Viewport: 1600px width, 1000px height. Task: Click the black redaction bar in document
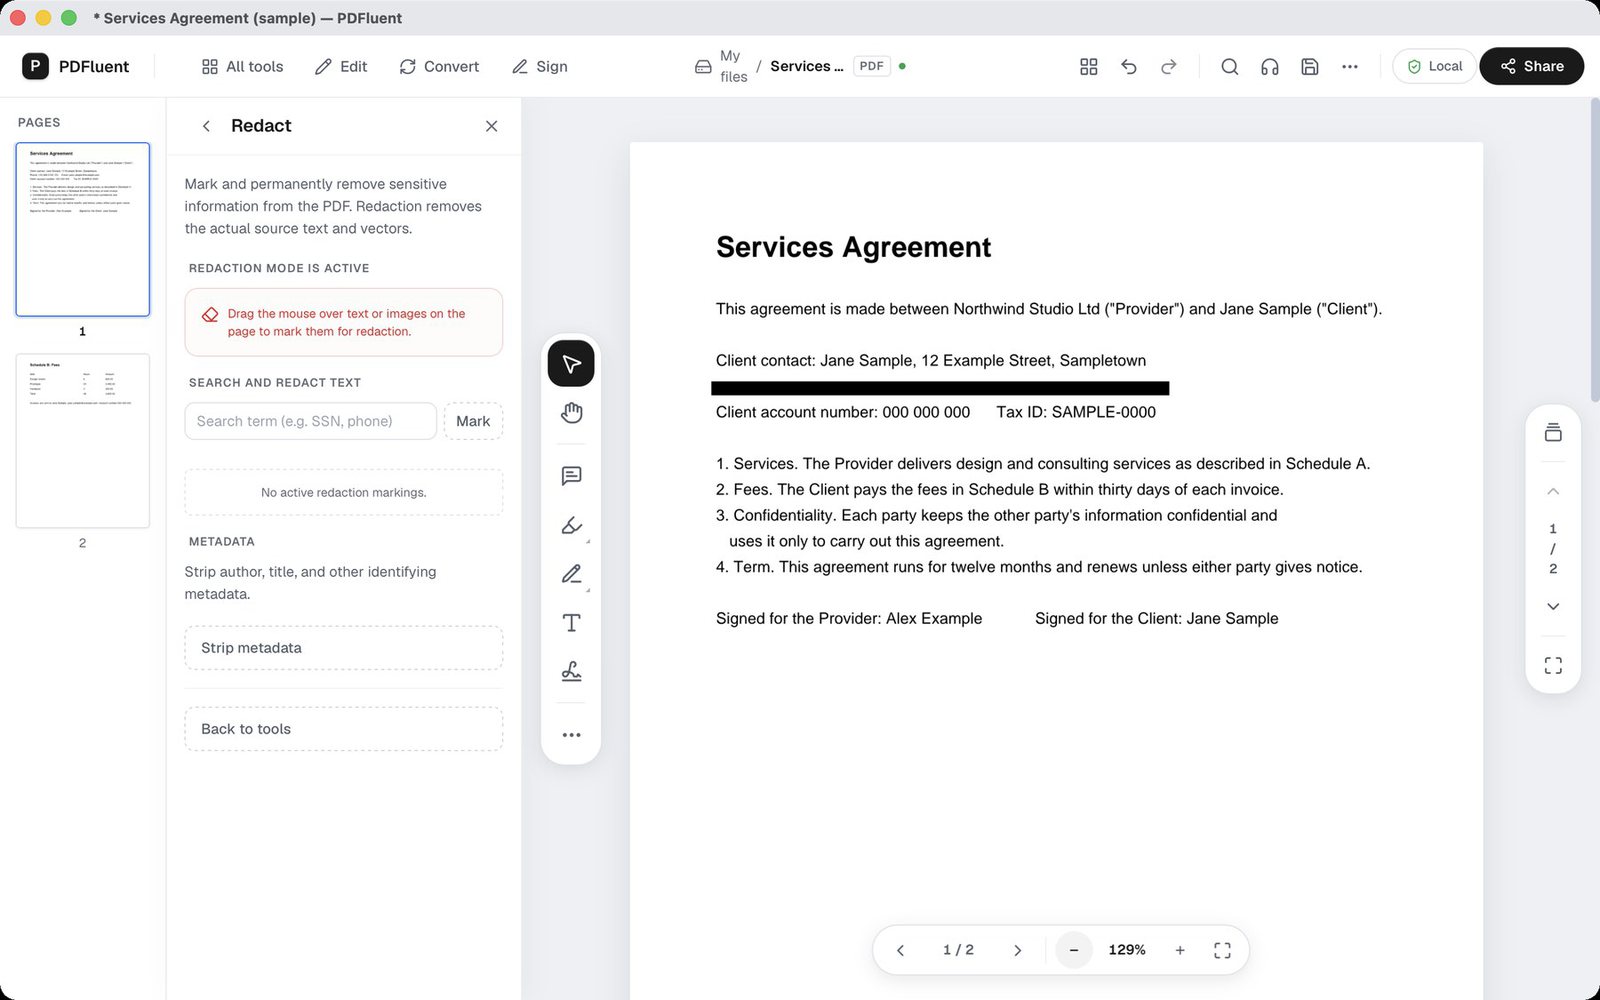point(940,388)
